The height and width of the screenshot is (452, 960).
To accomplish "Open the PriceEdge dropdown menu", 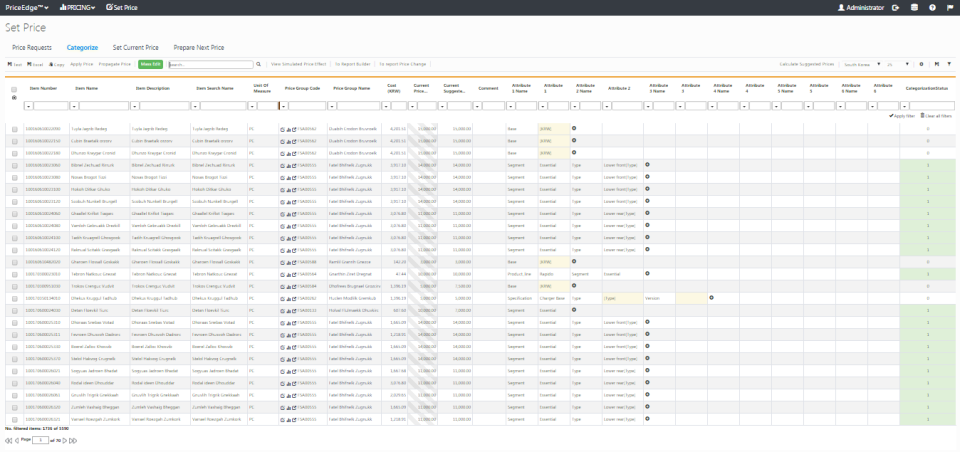I will pyautogui.click(x=27, y=8).
